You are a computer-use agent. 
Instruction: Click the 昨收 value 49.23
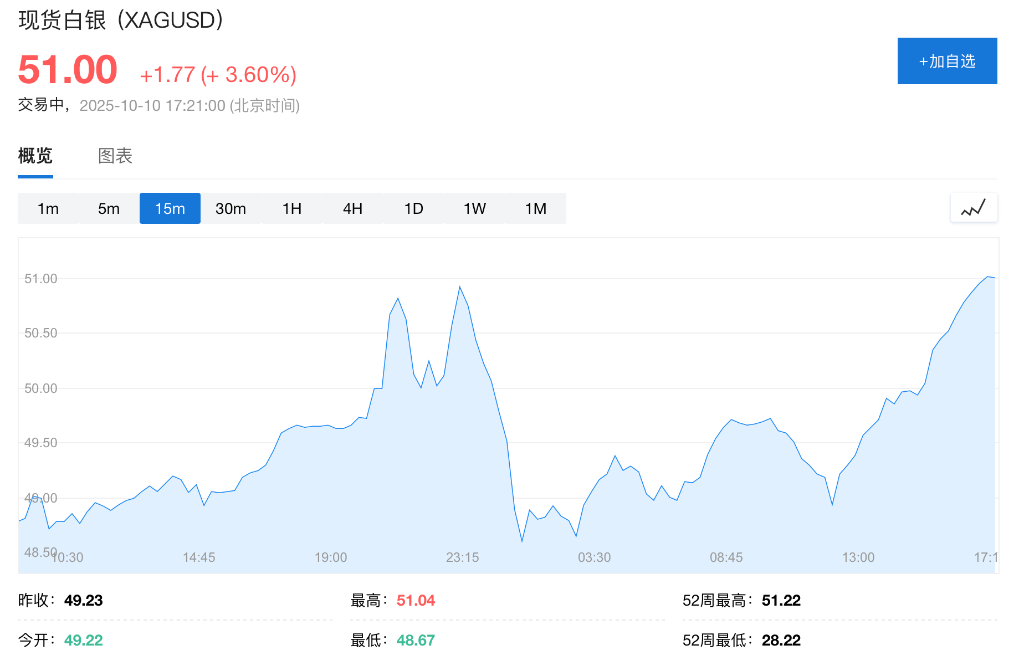pos(84,601)
